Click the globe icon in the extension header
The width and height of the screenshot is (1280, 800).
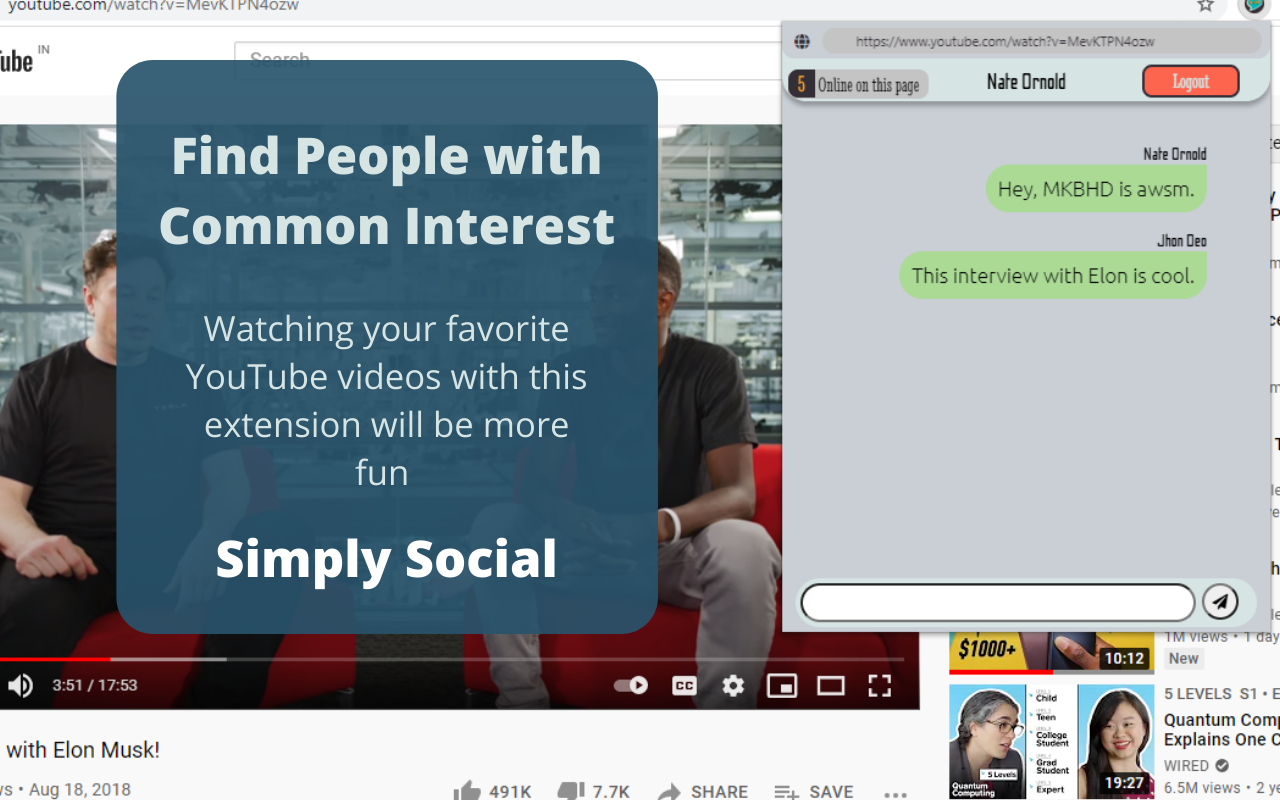(802, 41)
